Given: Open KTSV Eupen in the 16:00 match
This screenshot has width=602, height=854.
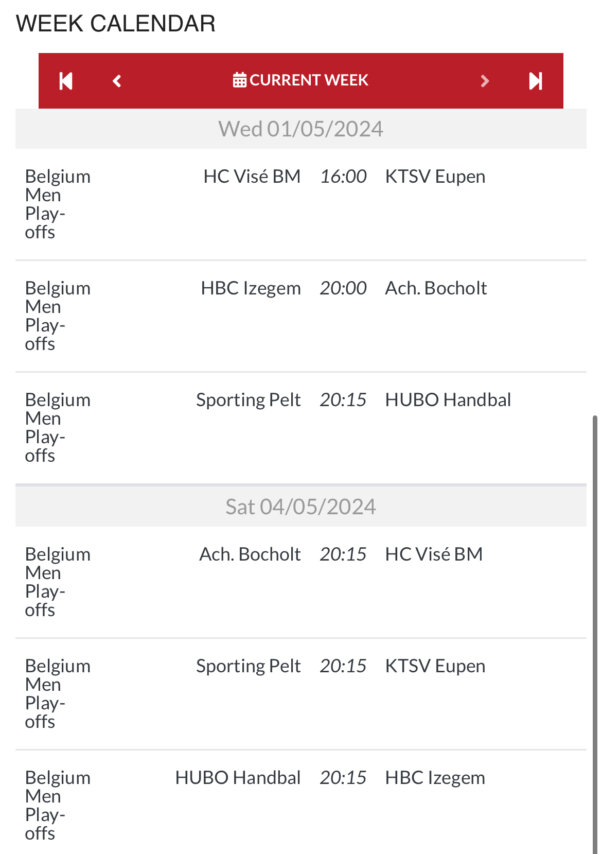Looking at the screenshot, I should [434, 177].
